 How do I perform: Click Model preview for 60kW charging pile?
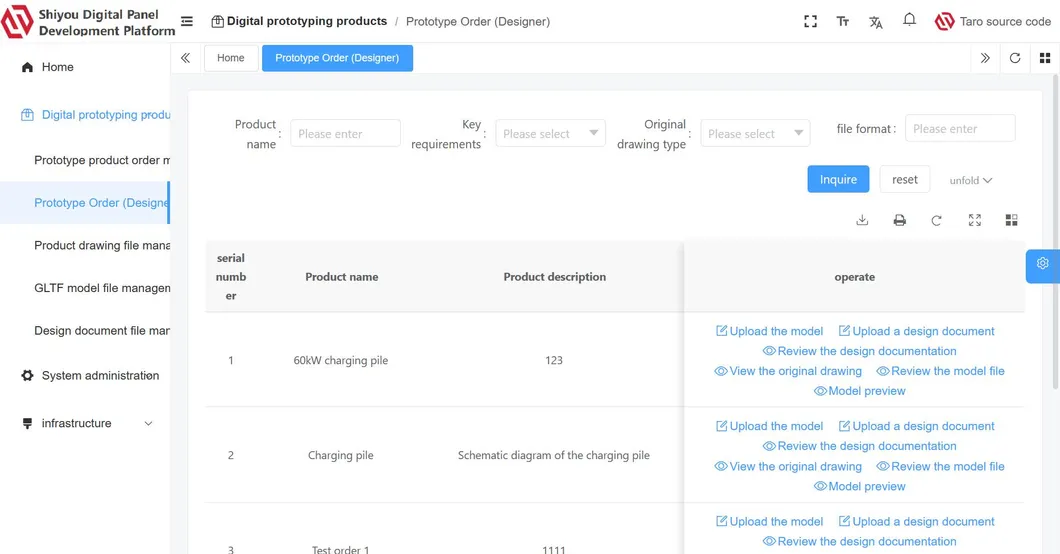tap(859, 391)
